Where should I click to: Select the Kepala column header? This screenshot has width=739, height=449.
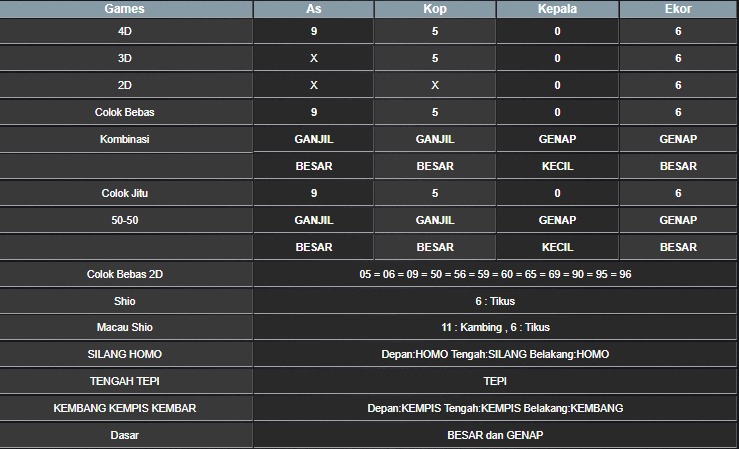coord(557,9)
